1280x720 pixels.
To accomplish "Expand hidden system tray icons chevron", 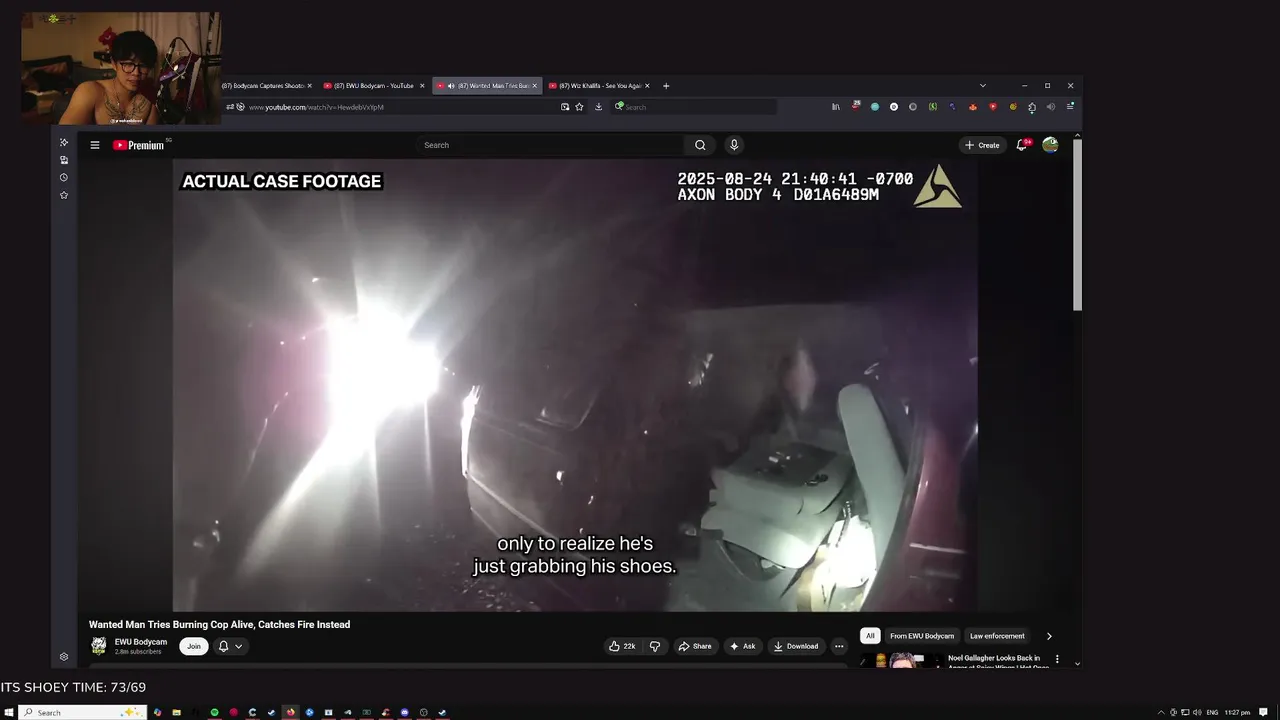I will [x=1161, y=712].
